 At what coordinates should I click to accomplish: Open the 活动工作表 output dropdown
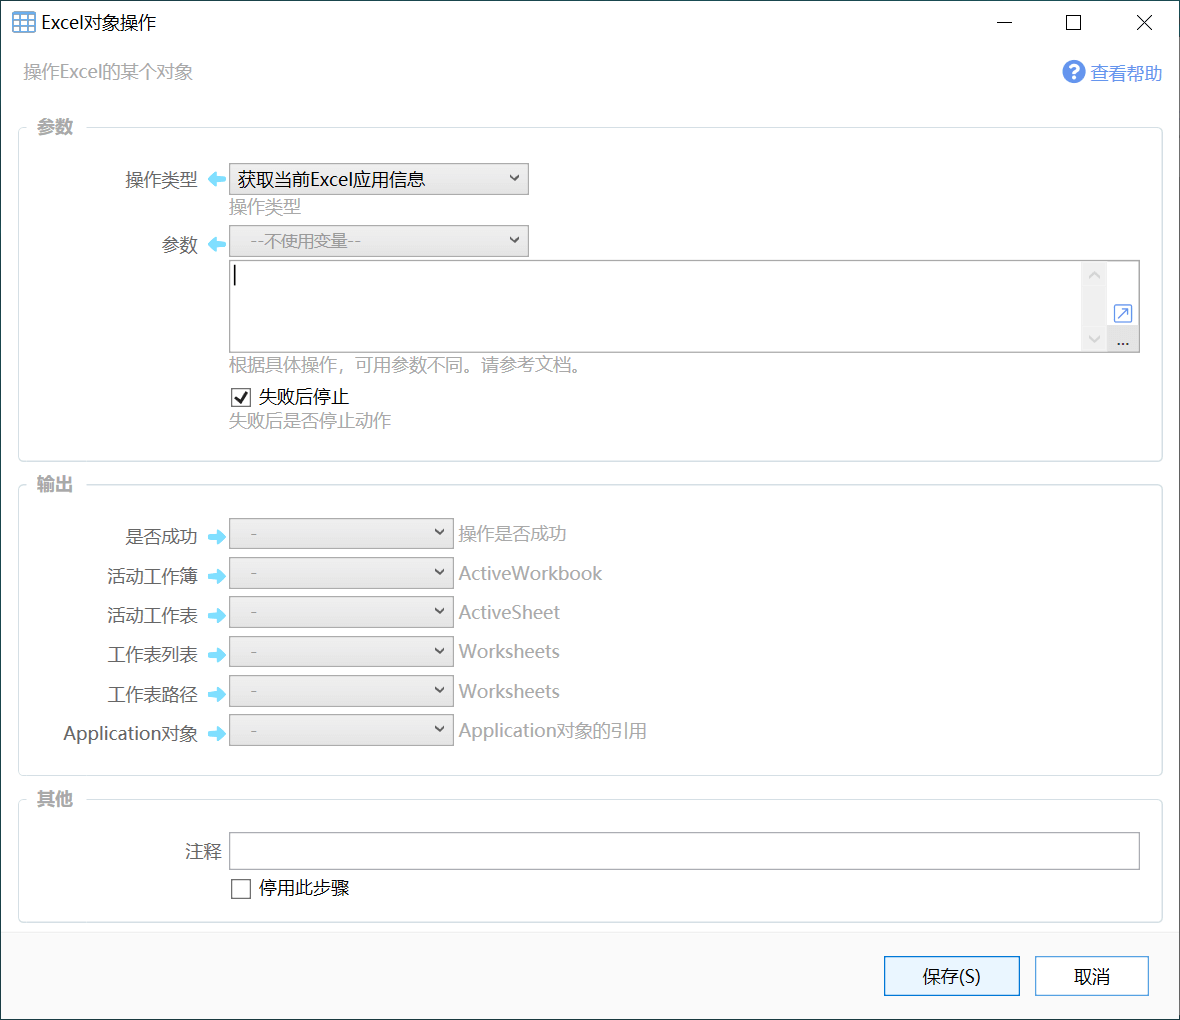[341, 612]
